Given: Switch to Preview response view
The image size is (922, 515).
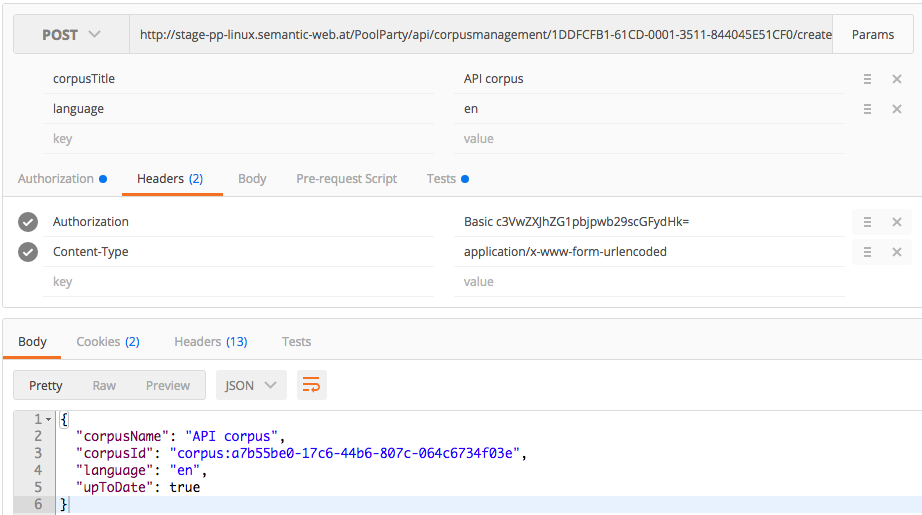Looking at the screenshot, I should click(167, 385).
